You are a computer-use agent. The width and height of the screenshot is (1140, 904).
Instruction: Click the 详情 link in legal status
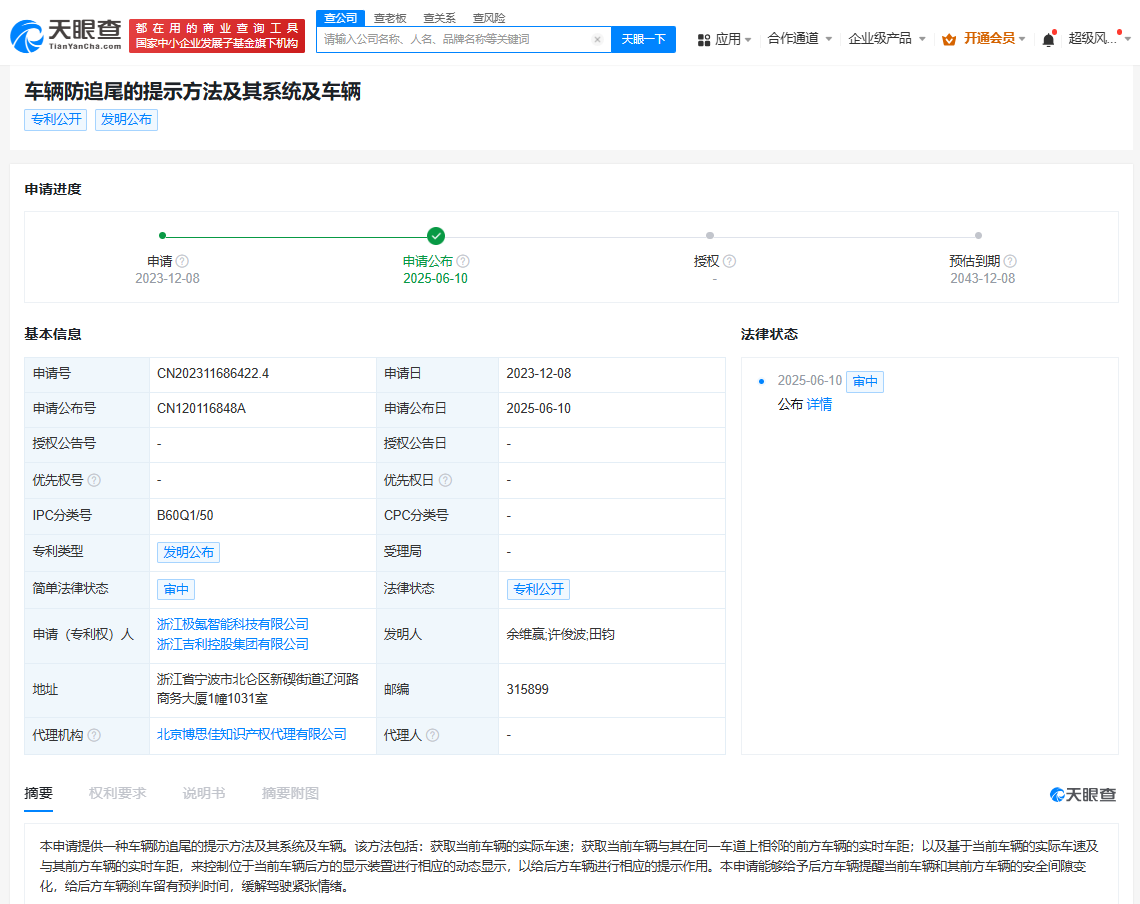[x=819, y=404]
